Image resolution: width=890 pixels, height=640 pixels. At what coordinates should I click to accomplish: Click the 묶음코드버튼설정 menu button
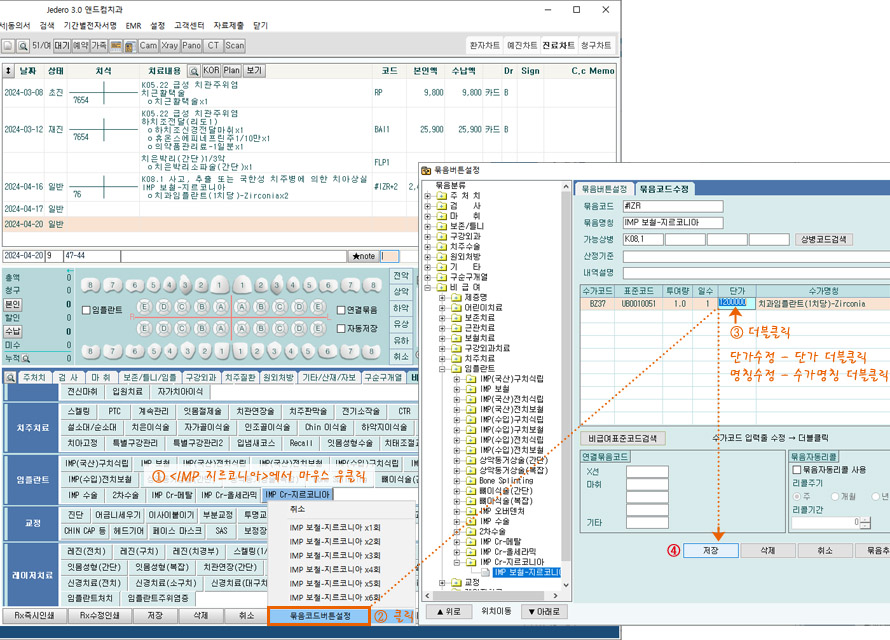coord(320,616)
